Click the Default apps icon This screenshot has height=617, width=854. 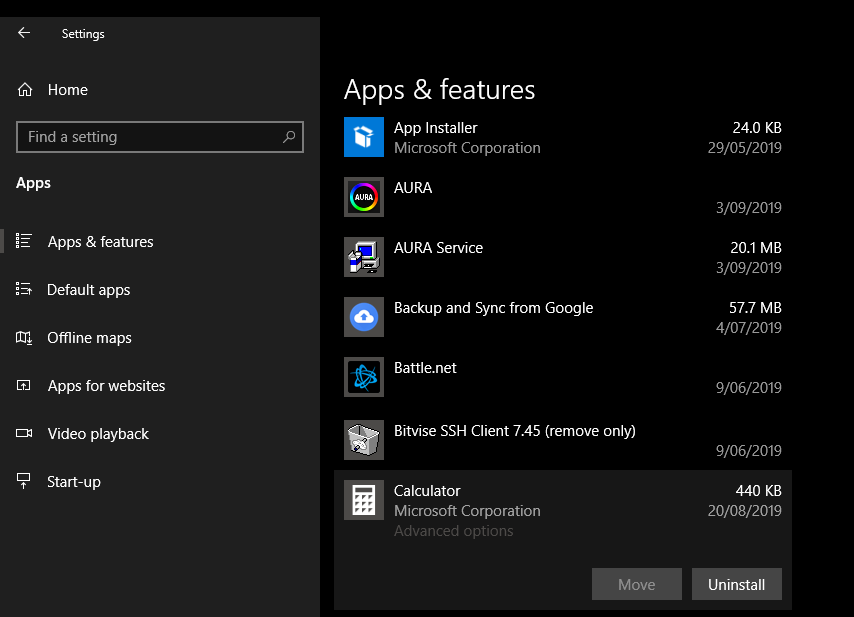tap(24, 289)
